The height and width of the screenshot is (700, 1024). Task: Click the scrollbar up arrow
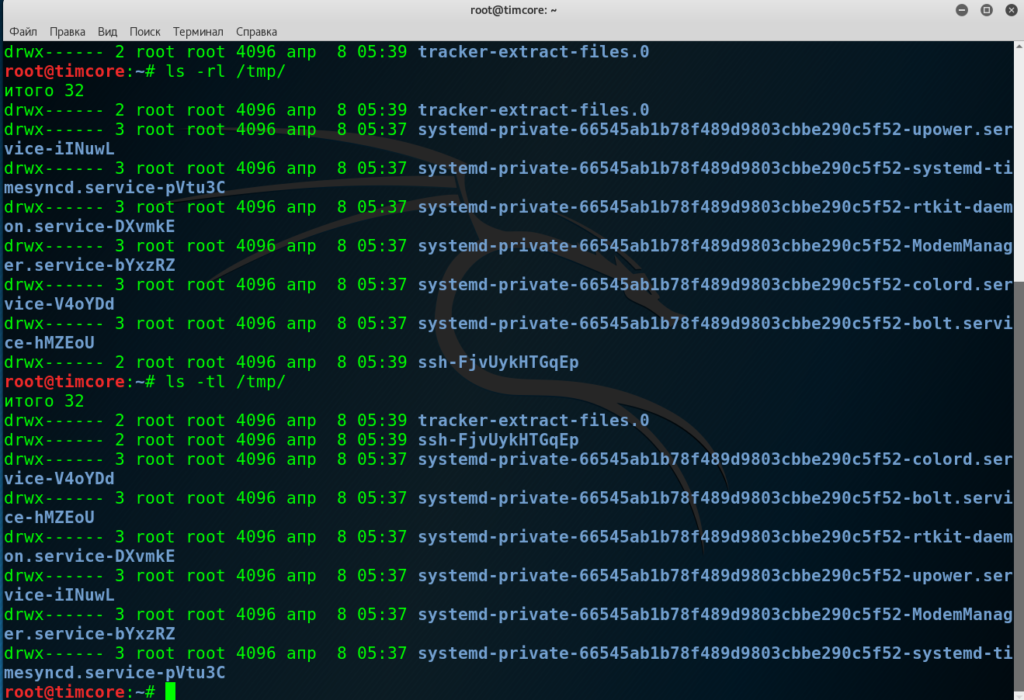[1017, 47]
